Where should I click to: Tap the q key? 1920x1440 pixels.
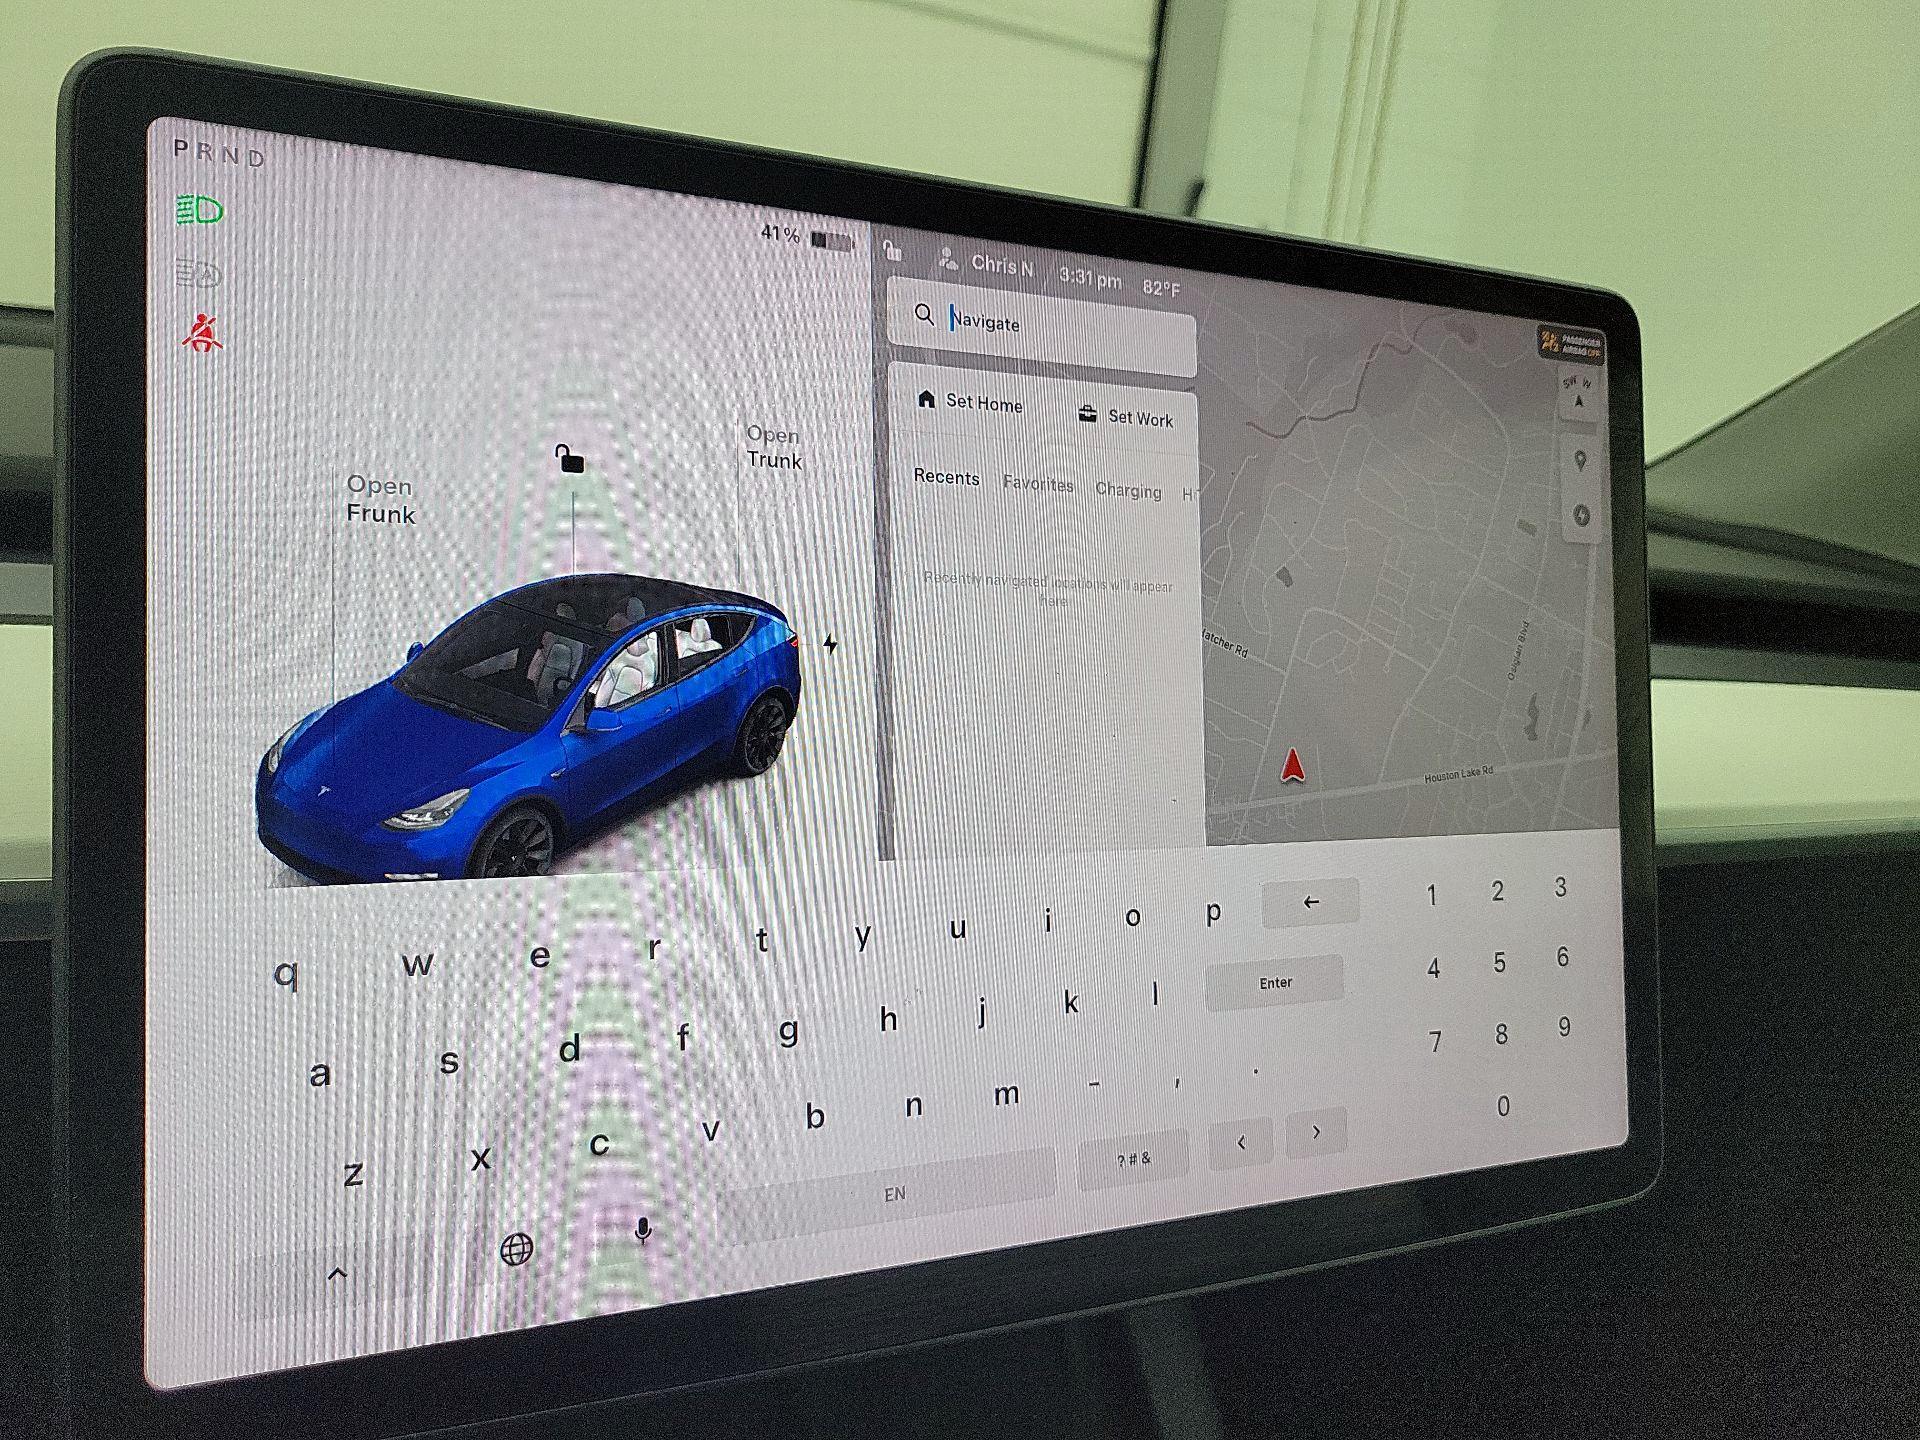286,973
